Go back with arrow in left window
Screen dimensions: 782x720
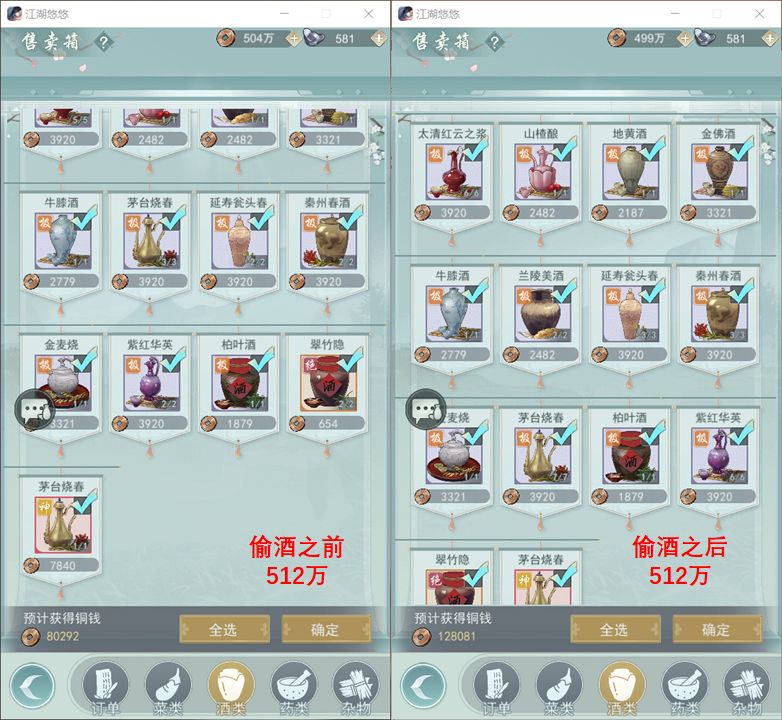point(32,687)
